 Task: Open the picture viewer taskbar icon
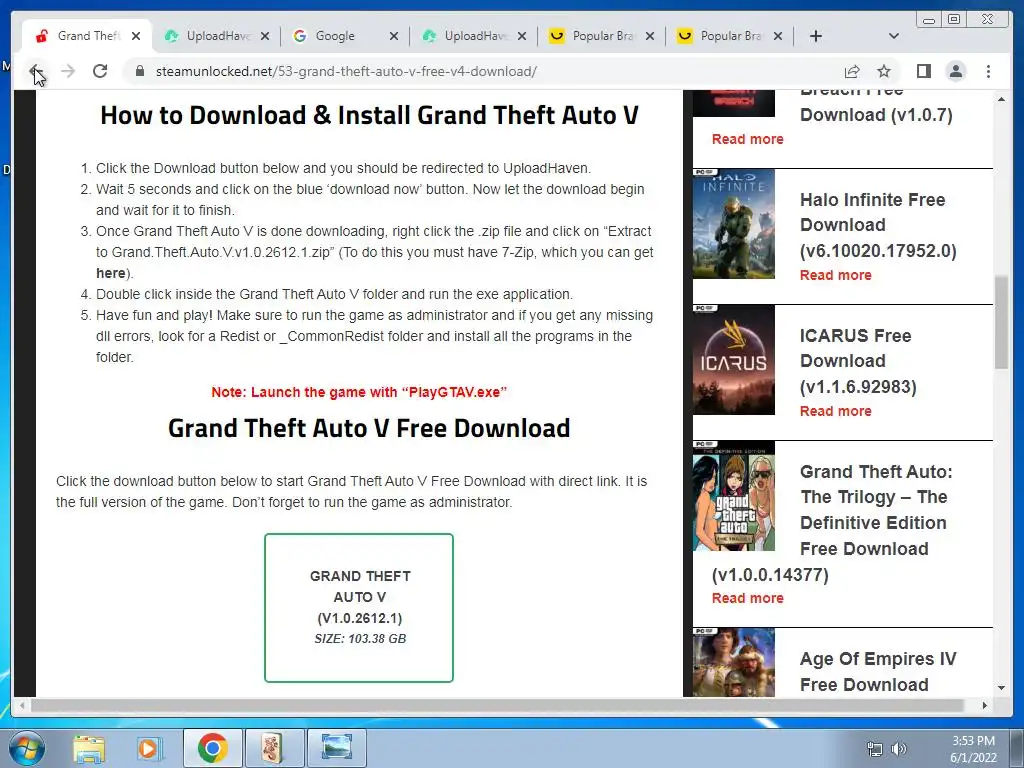336,748
